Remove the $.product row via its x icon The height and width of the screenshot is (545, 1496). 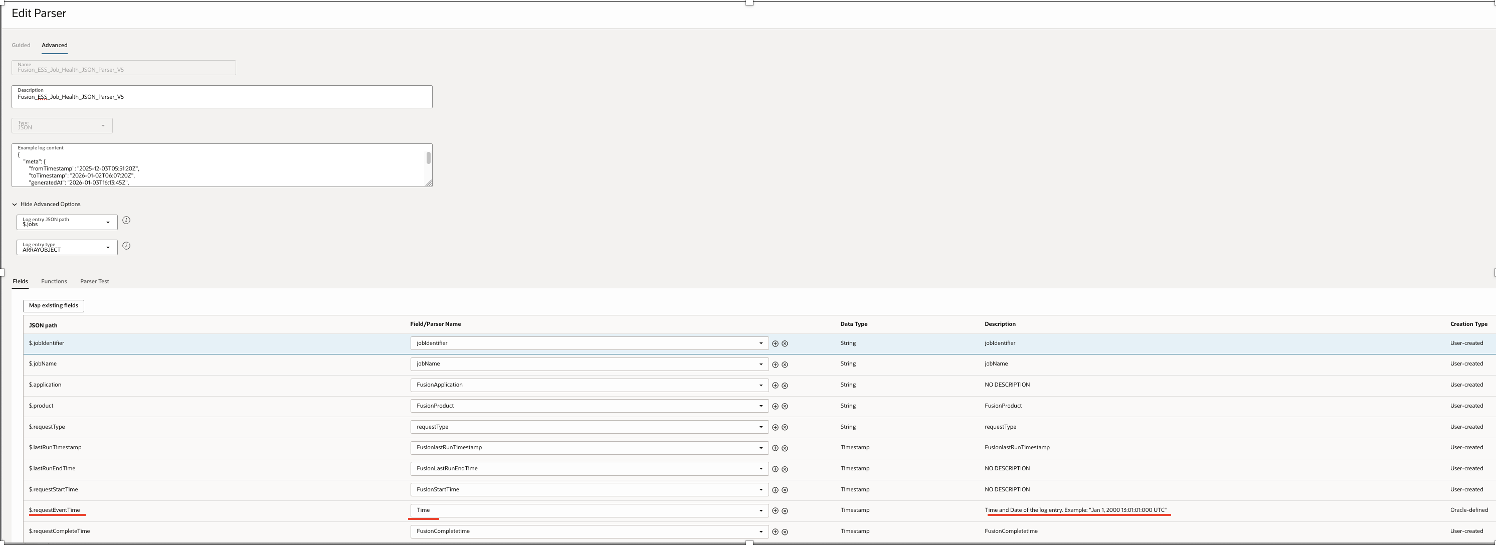785,405
